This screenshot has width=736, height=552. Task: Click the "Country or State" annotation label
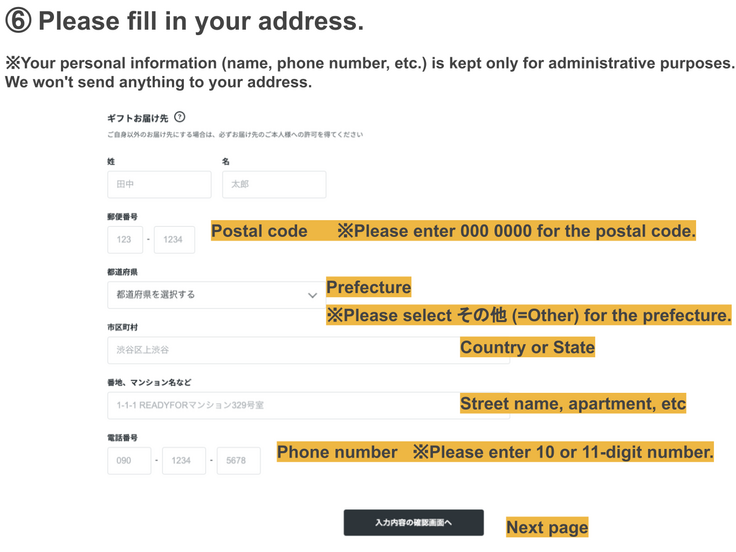[x=527, y=348]
